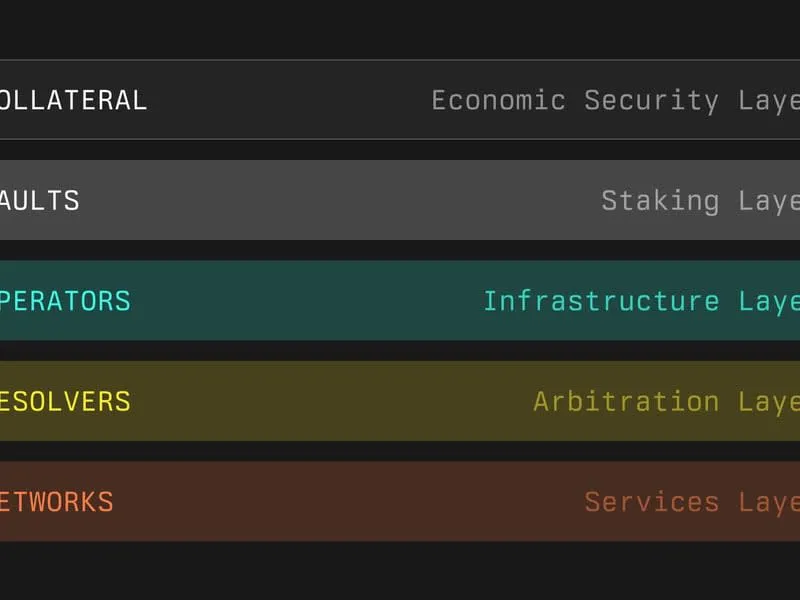Click the empty middle of the Collateral band
Viewport: 800px width, 600px height.
(290, 100)
